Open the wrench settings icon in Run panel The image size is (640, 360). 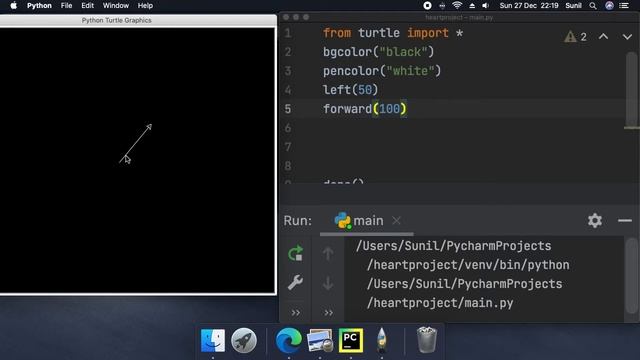295,282
